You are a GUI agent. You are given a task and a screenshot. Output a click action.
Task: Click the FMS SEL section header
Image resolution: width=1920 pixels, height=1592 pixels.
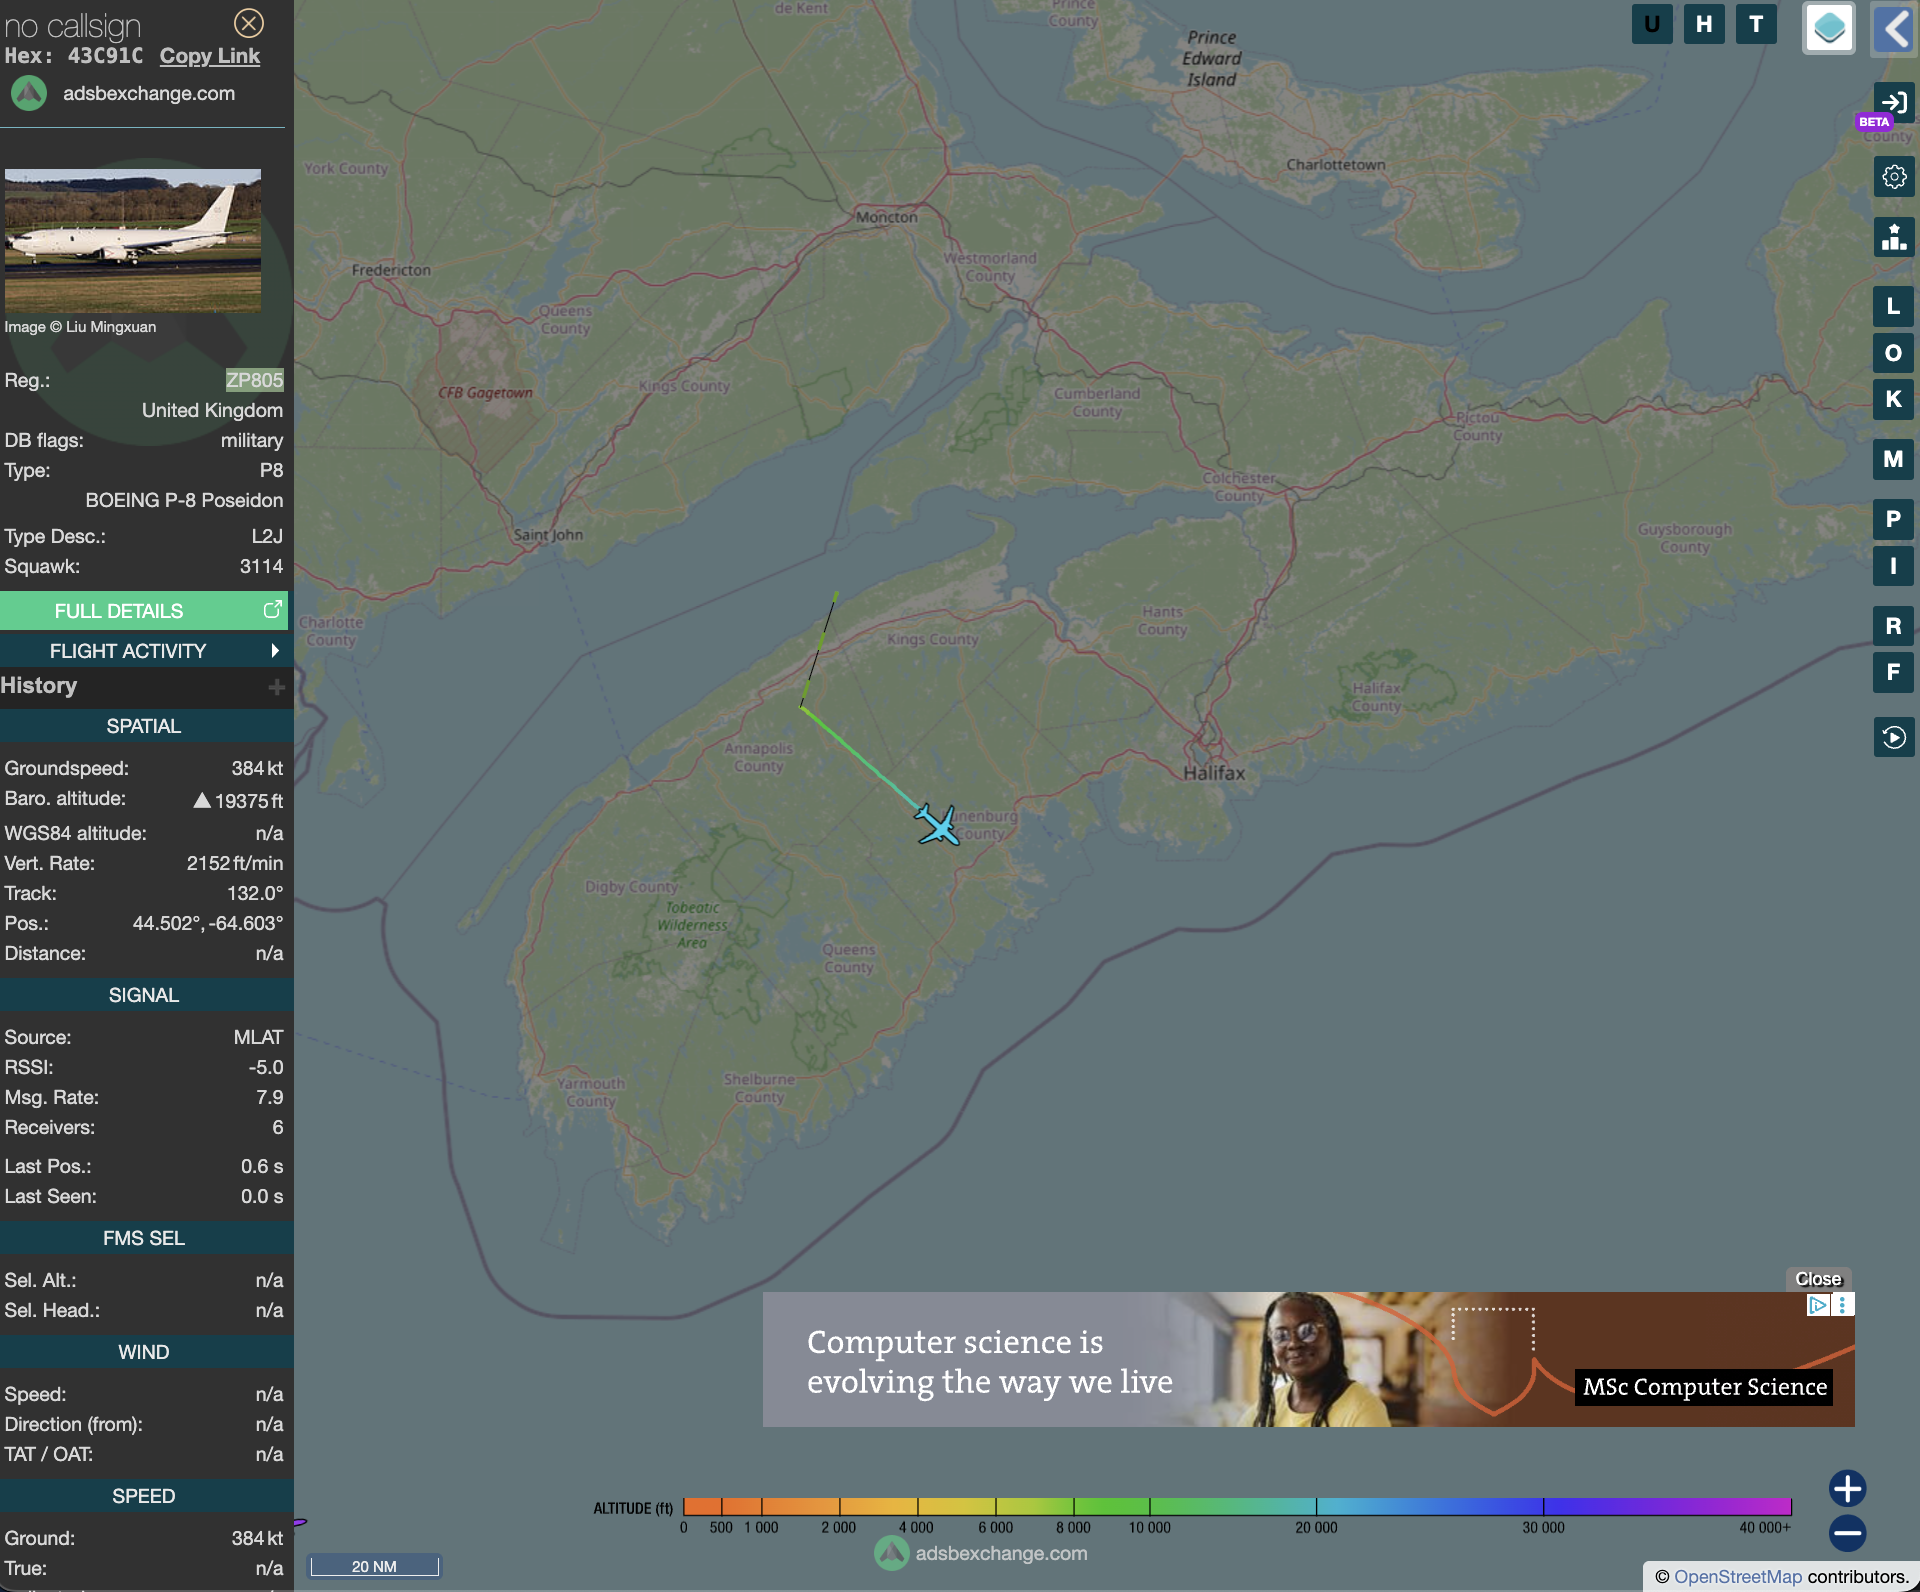click(144, 1238)
